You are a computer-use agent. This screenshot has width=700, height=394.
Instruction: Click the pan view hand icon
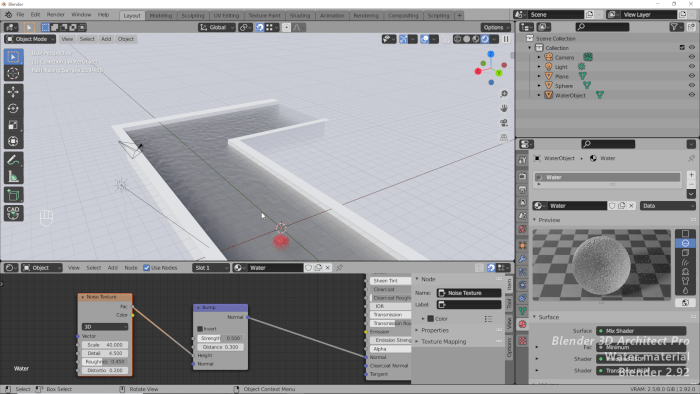tap(504, 108)
